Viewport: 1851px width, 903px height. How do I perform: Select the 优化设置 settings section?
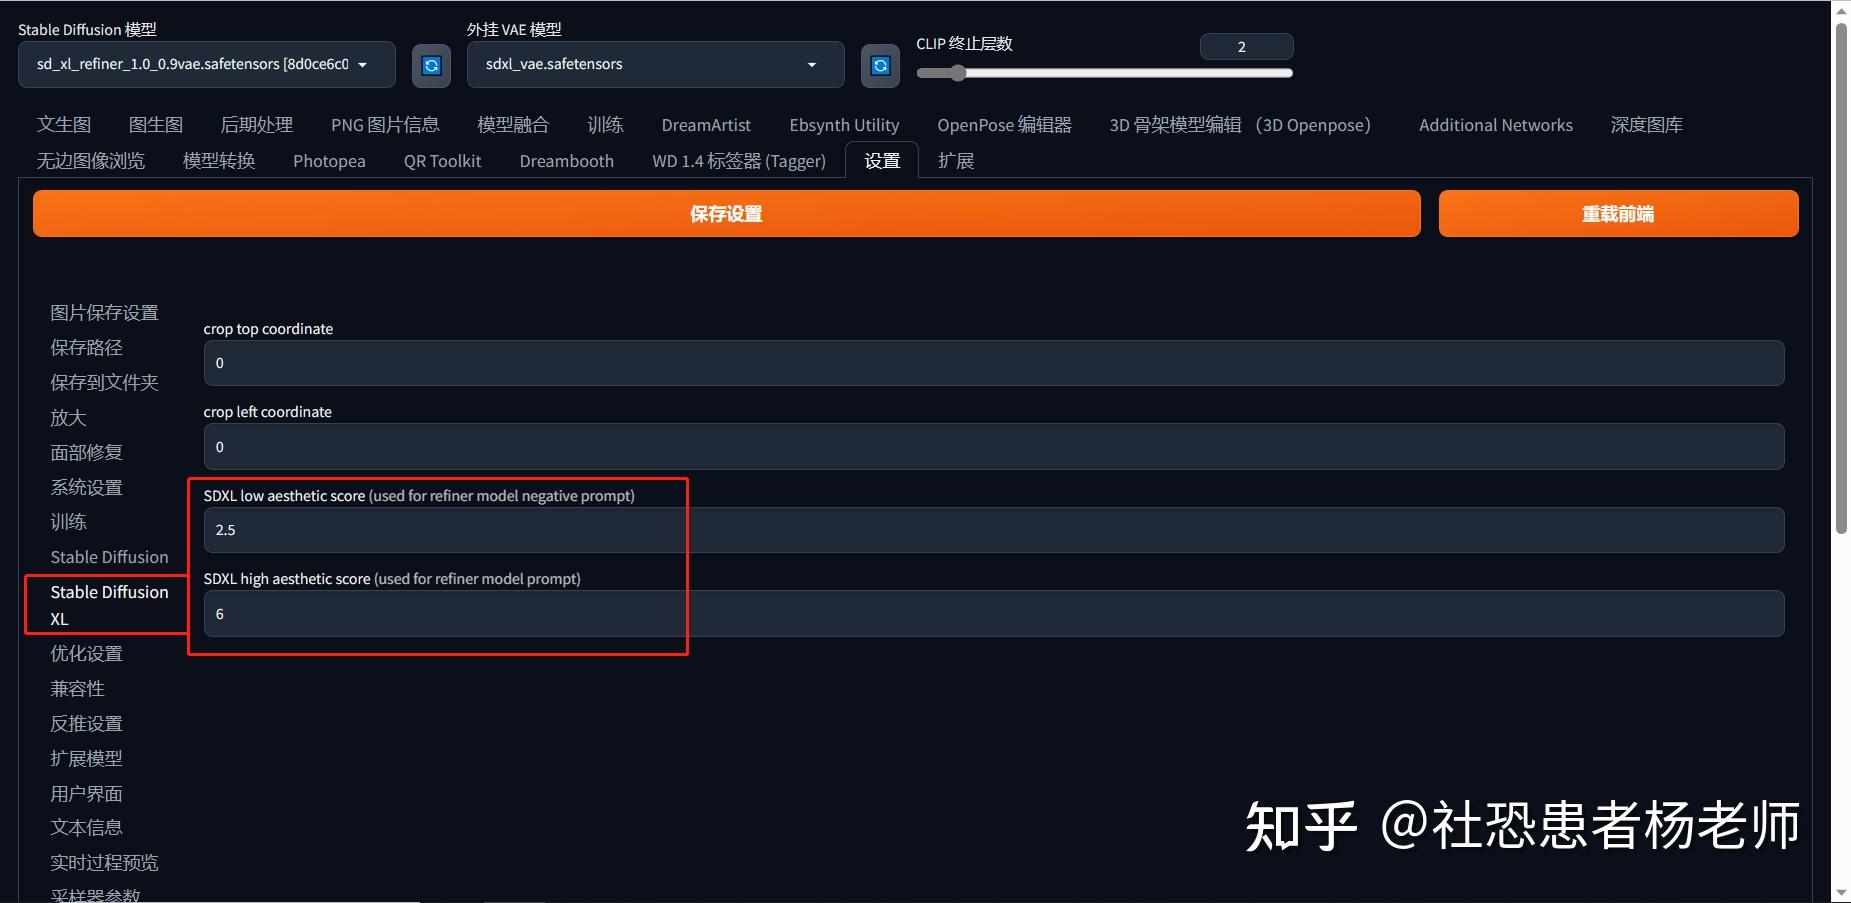(x=86, y=653)
